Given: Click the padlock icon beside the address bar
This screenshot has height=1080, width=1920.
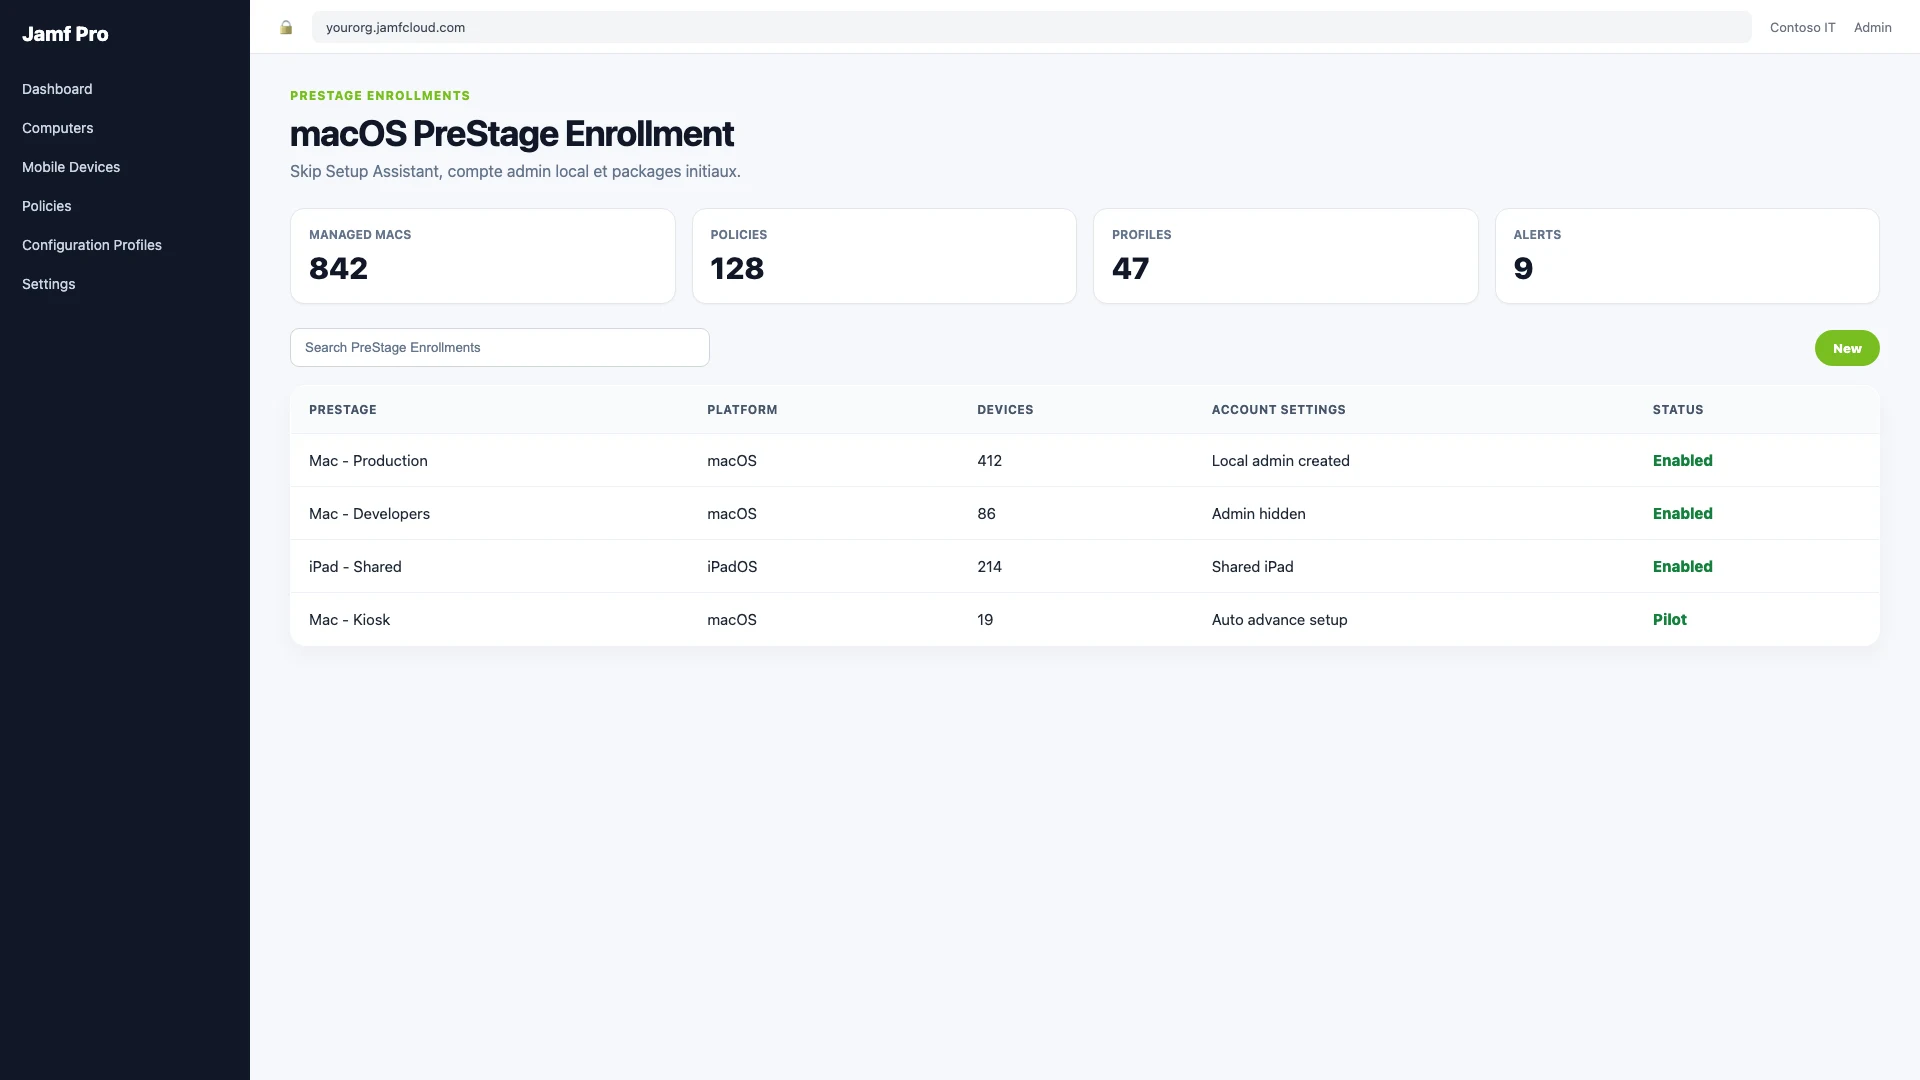Looking at the screenshot, I should click(286, 28).
